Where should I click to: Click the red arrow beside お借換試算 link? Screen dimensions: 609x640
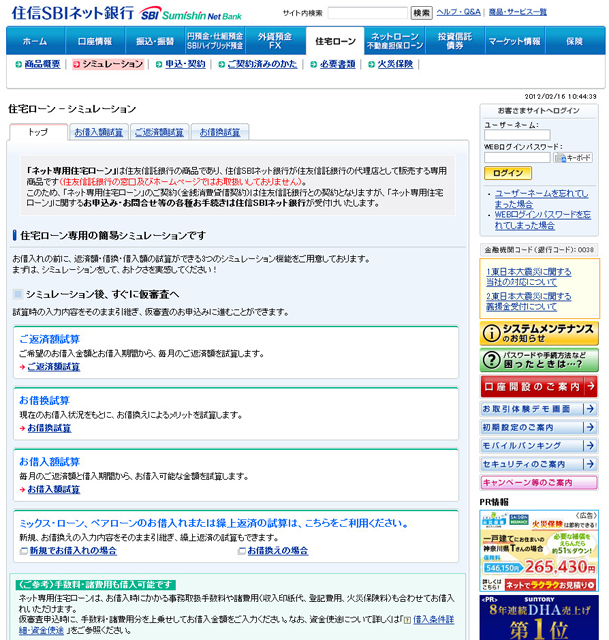tap(22, 428)
